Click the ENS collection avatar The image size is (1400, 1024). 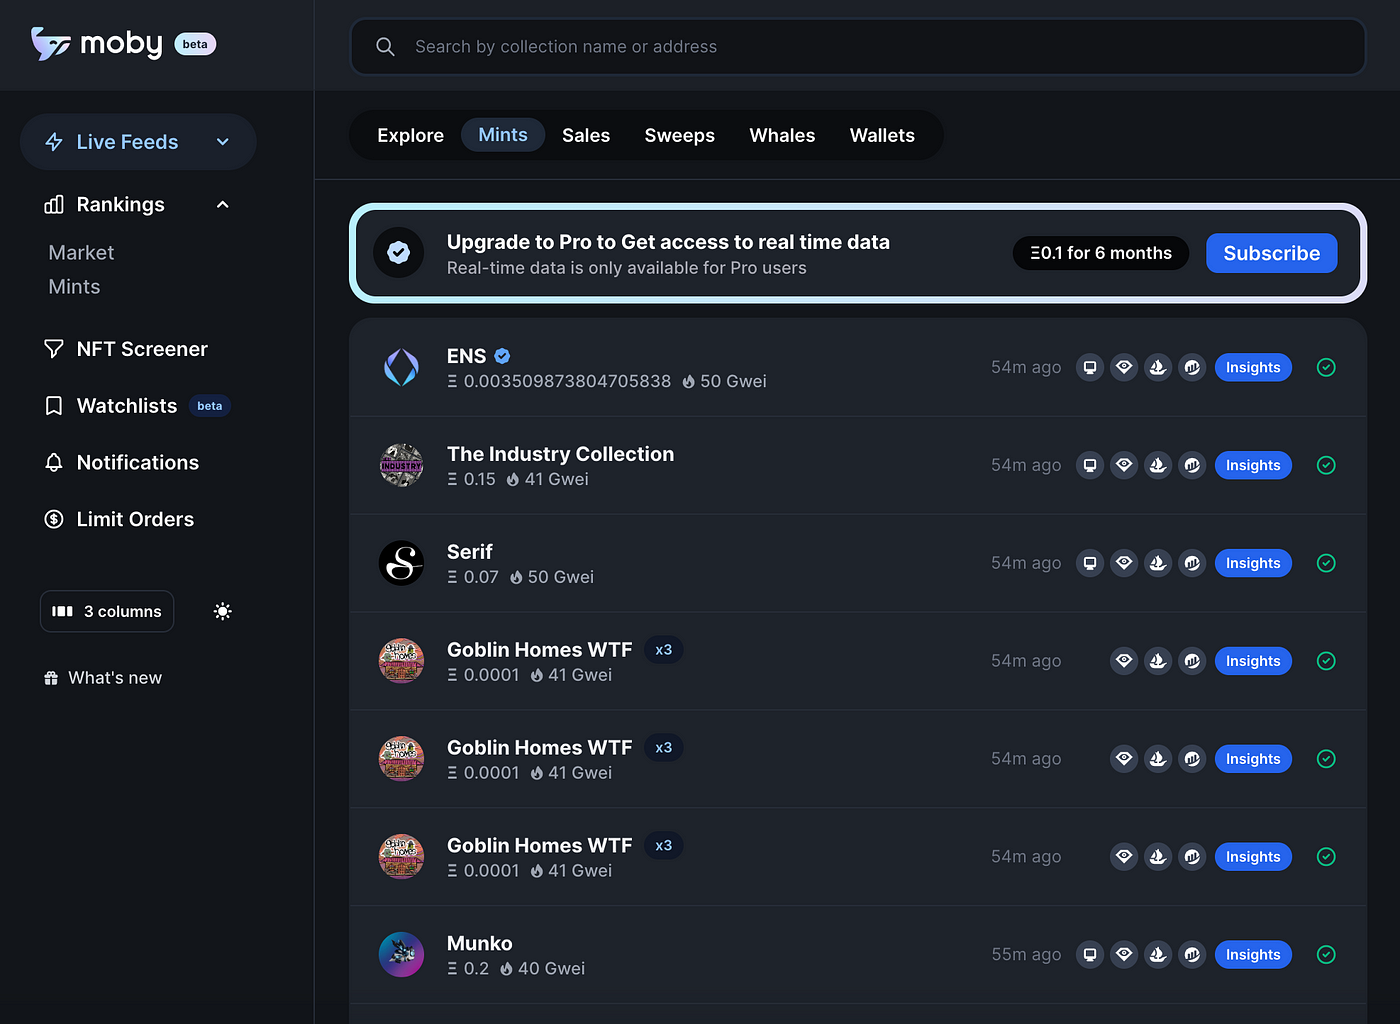tap(401, 367)
